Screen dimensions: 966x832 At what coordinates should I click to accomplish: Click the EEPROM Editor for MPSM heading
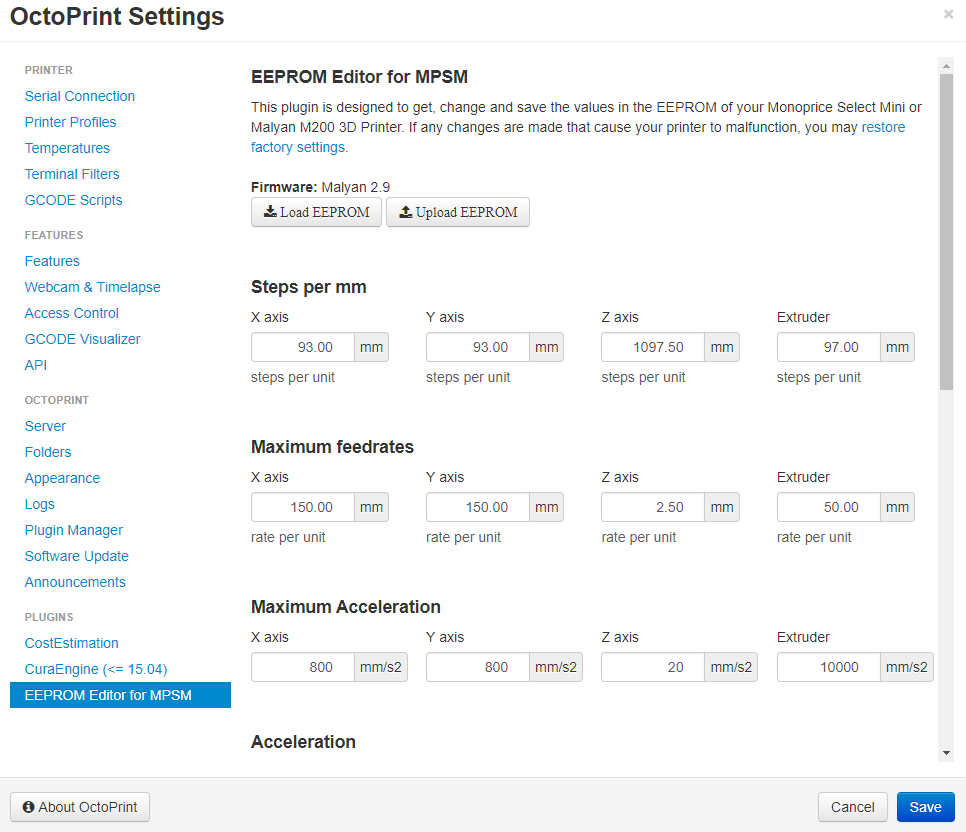click(x=359, y=77)
